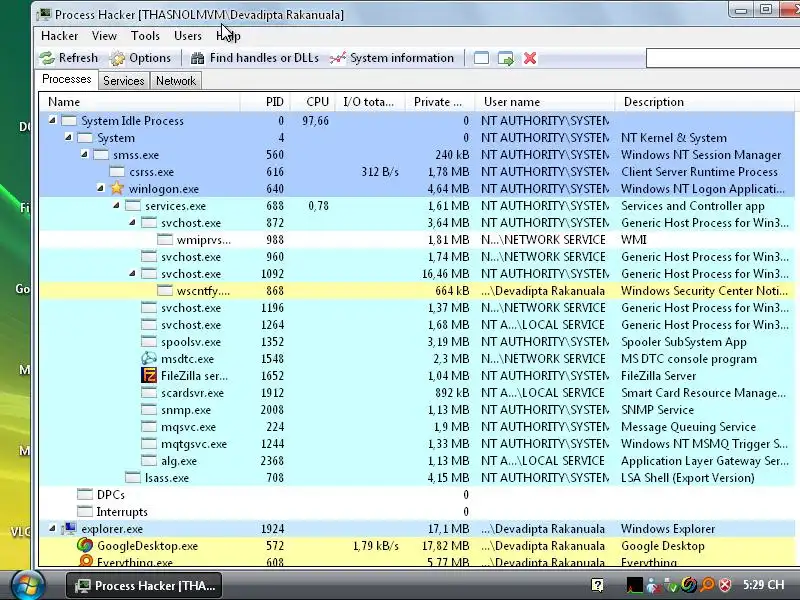Select the wmiprvs process row
Viewport: 800px width, 600px height.
tap(416, 240)
